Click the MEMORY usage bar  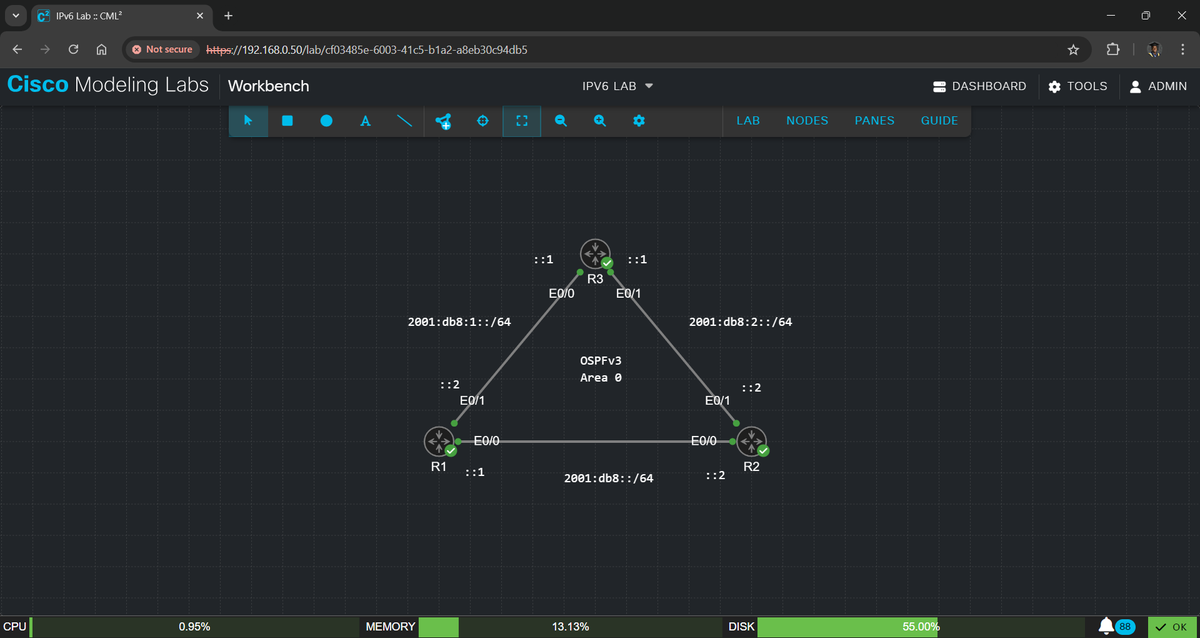[571, 627]
